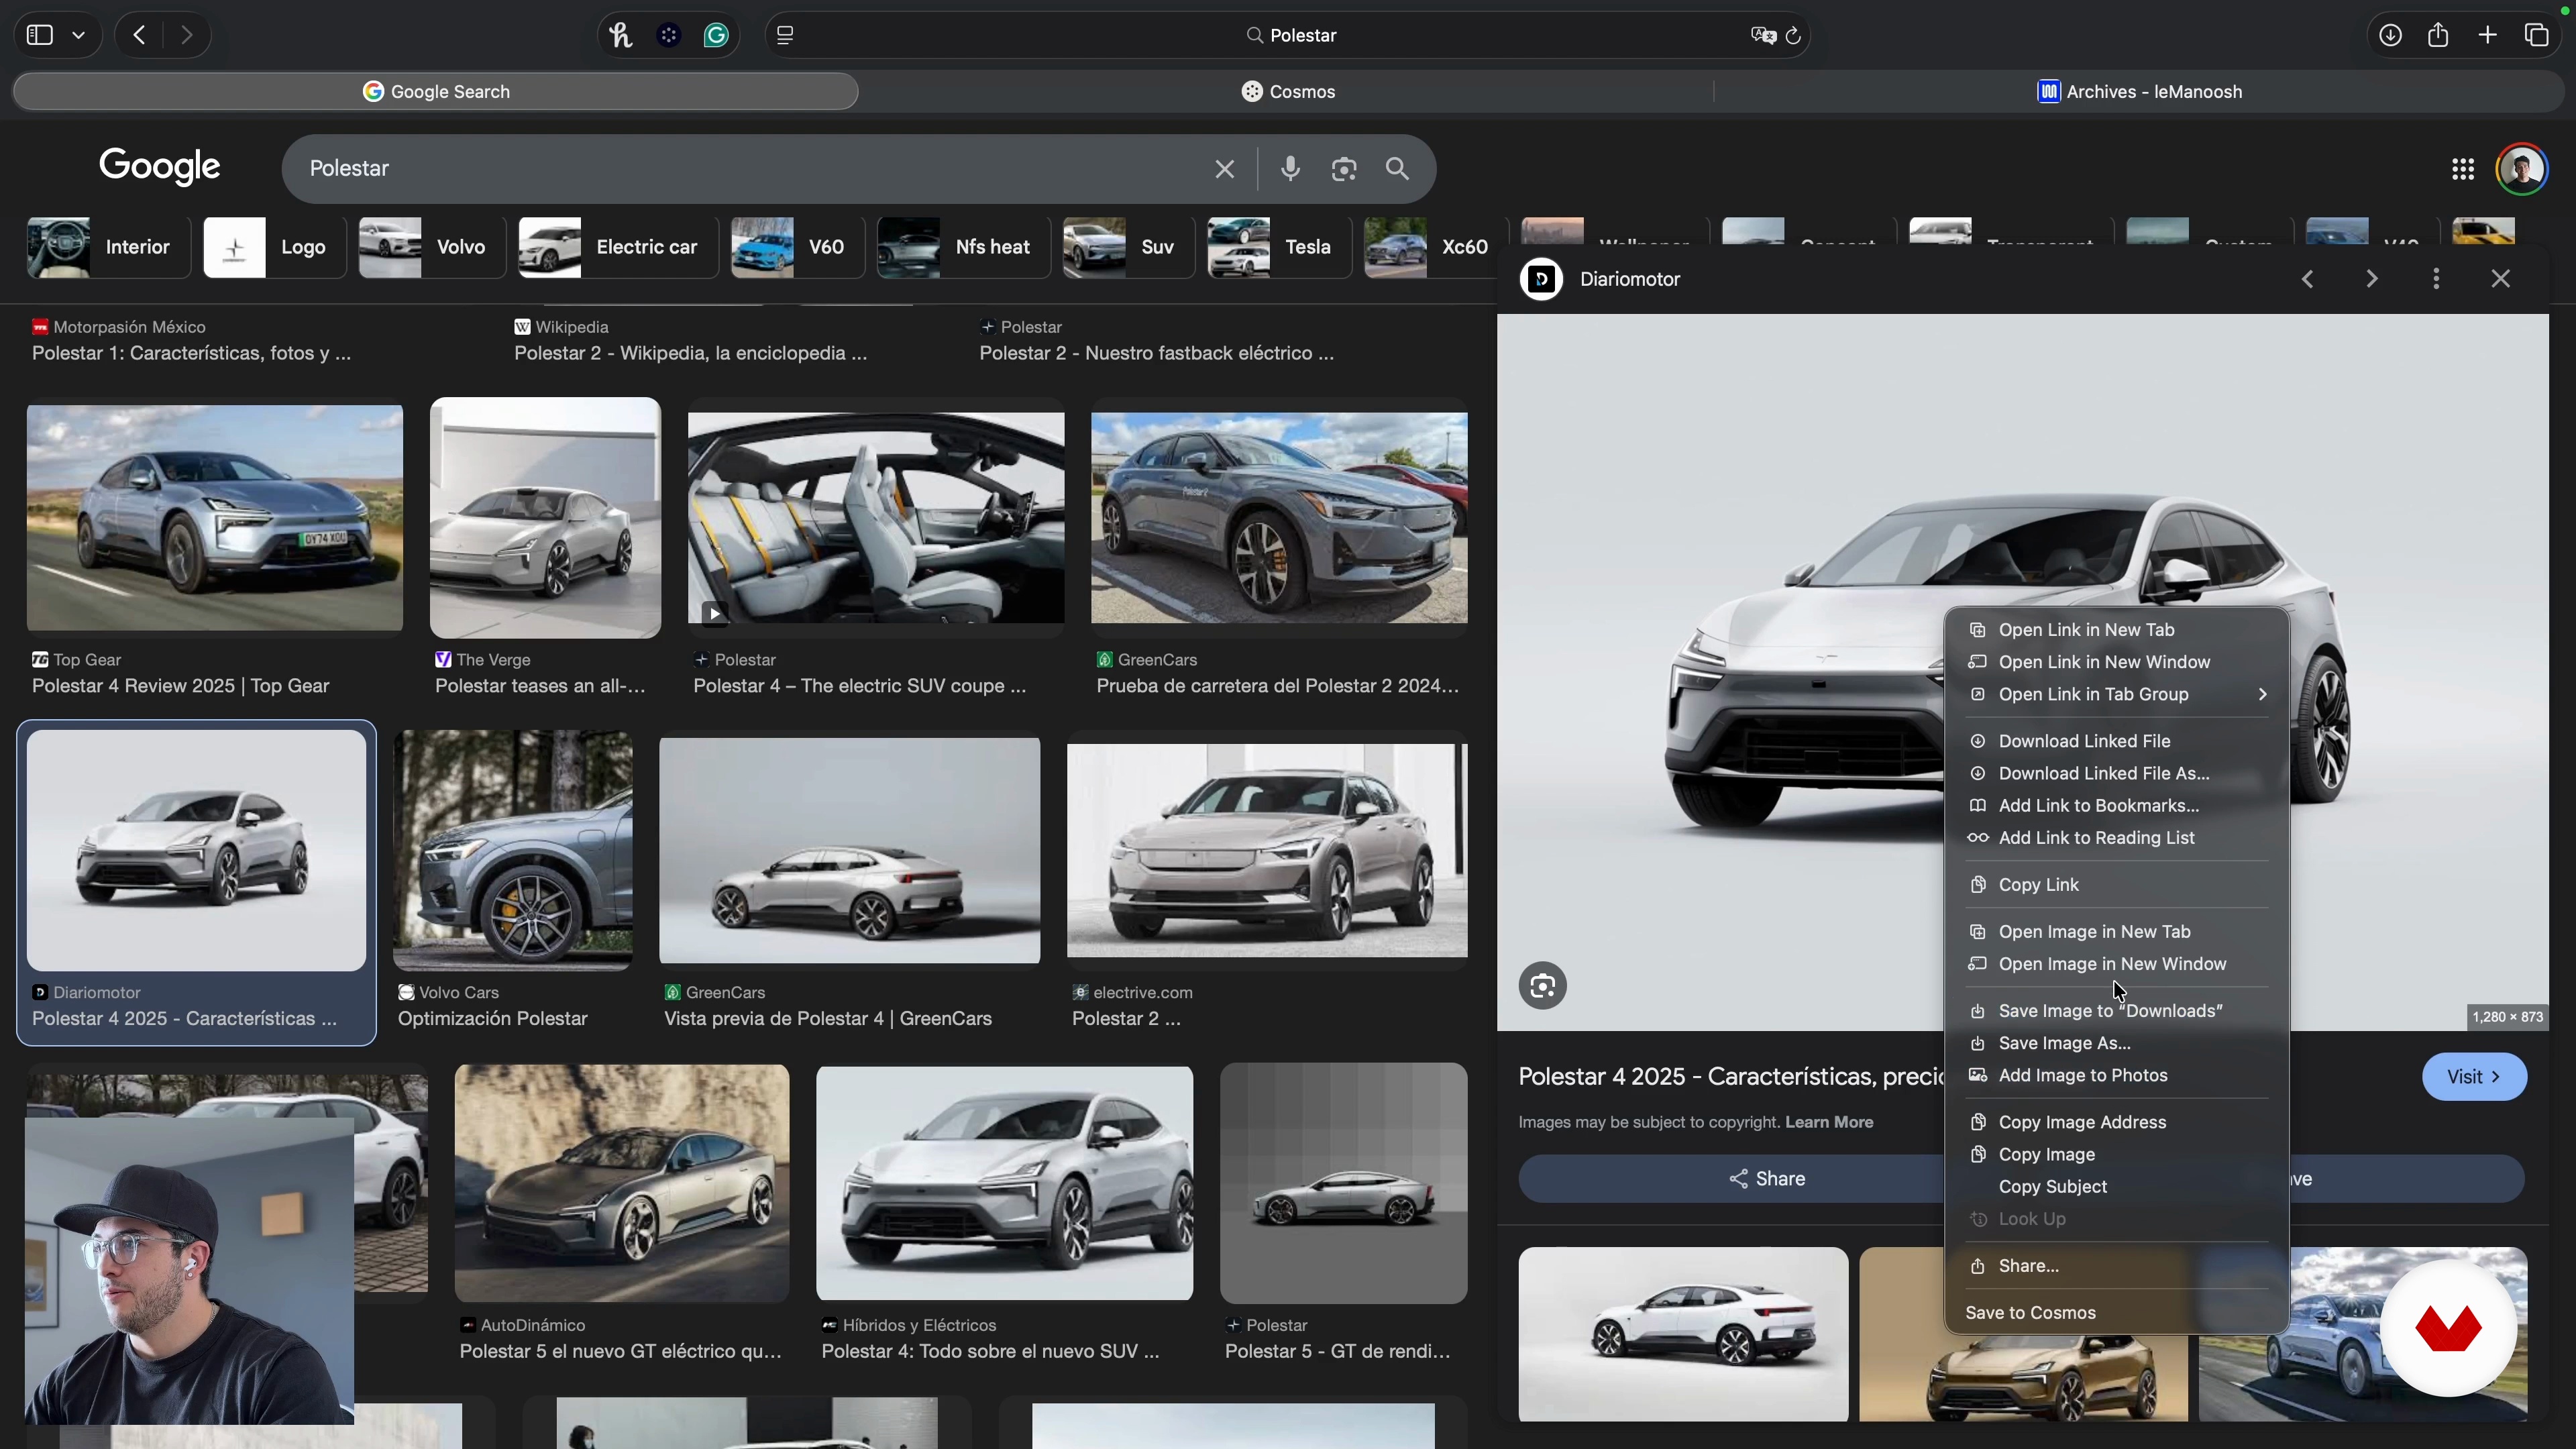Screen dimensions: 2576x1449
Task: Show the next image in preview panel
Action: [2372, 279]
